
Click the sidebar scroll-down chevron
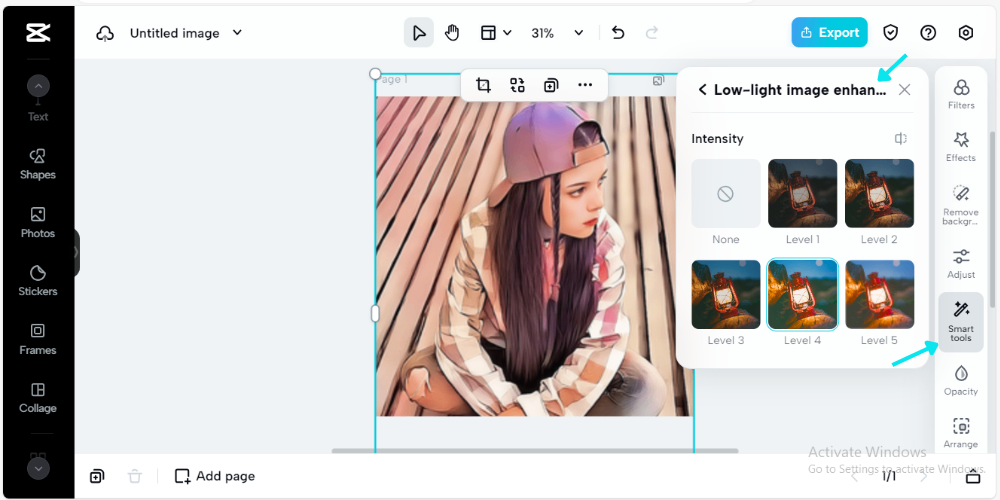(38, 469)
